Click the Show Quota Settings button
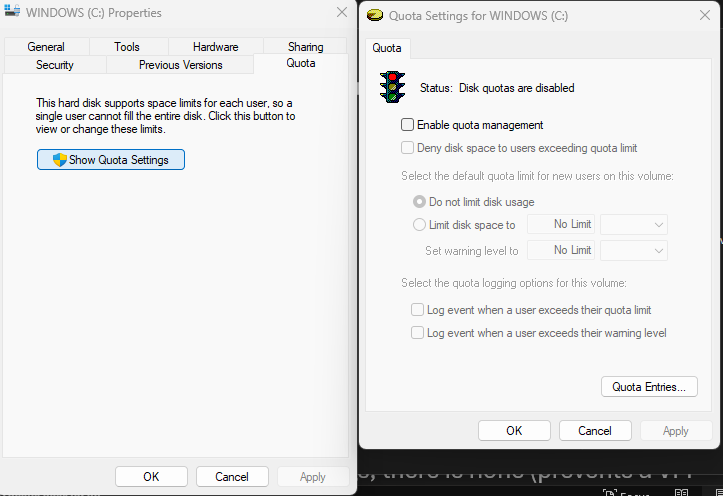The height and width of the screenshot is (496, 723). pyautogui.click(x=111, y=160)
